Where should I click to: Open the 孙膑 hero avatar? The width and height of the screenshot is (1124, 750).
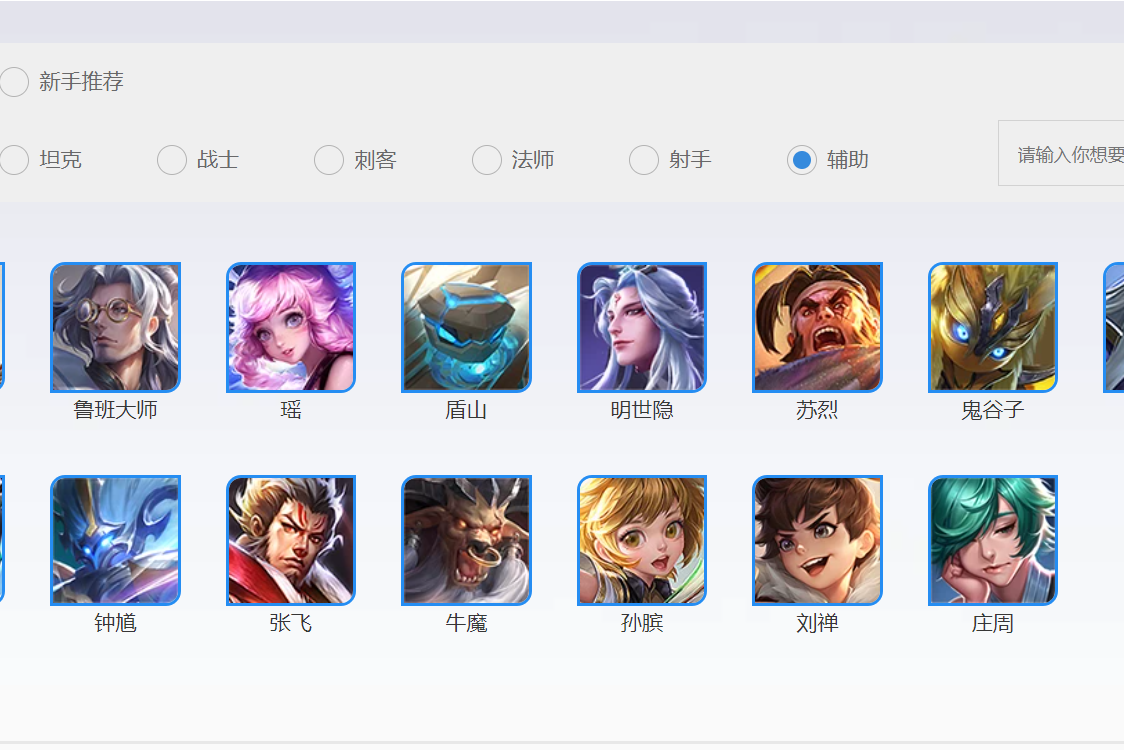(x=642, y=541)
